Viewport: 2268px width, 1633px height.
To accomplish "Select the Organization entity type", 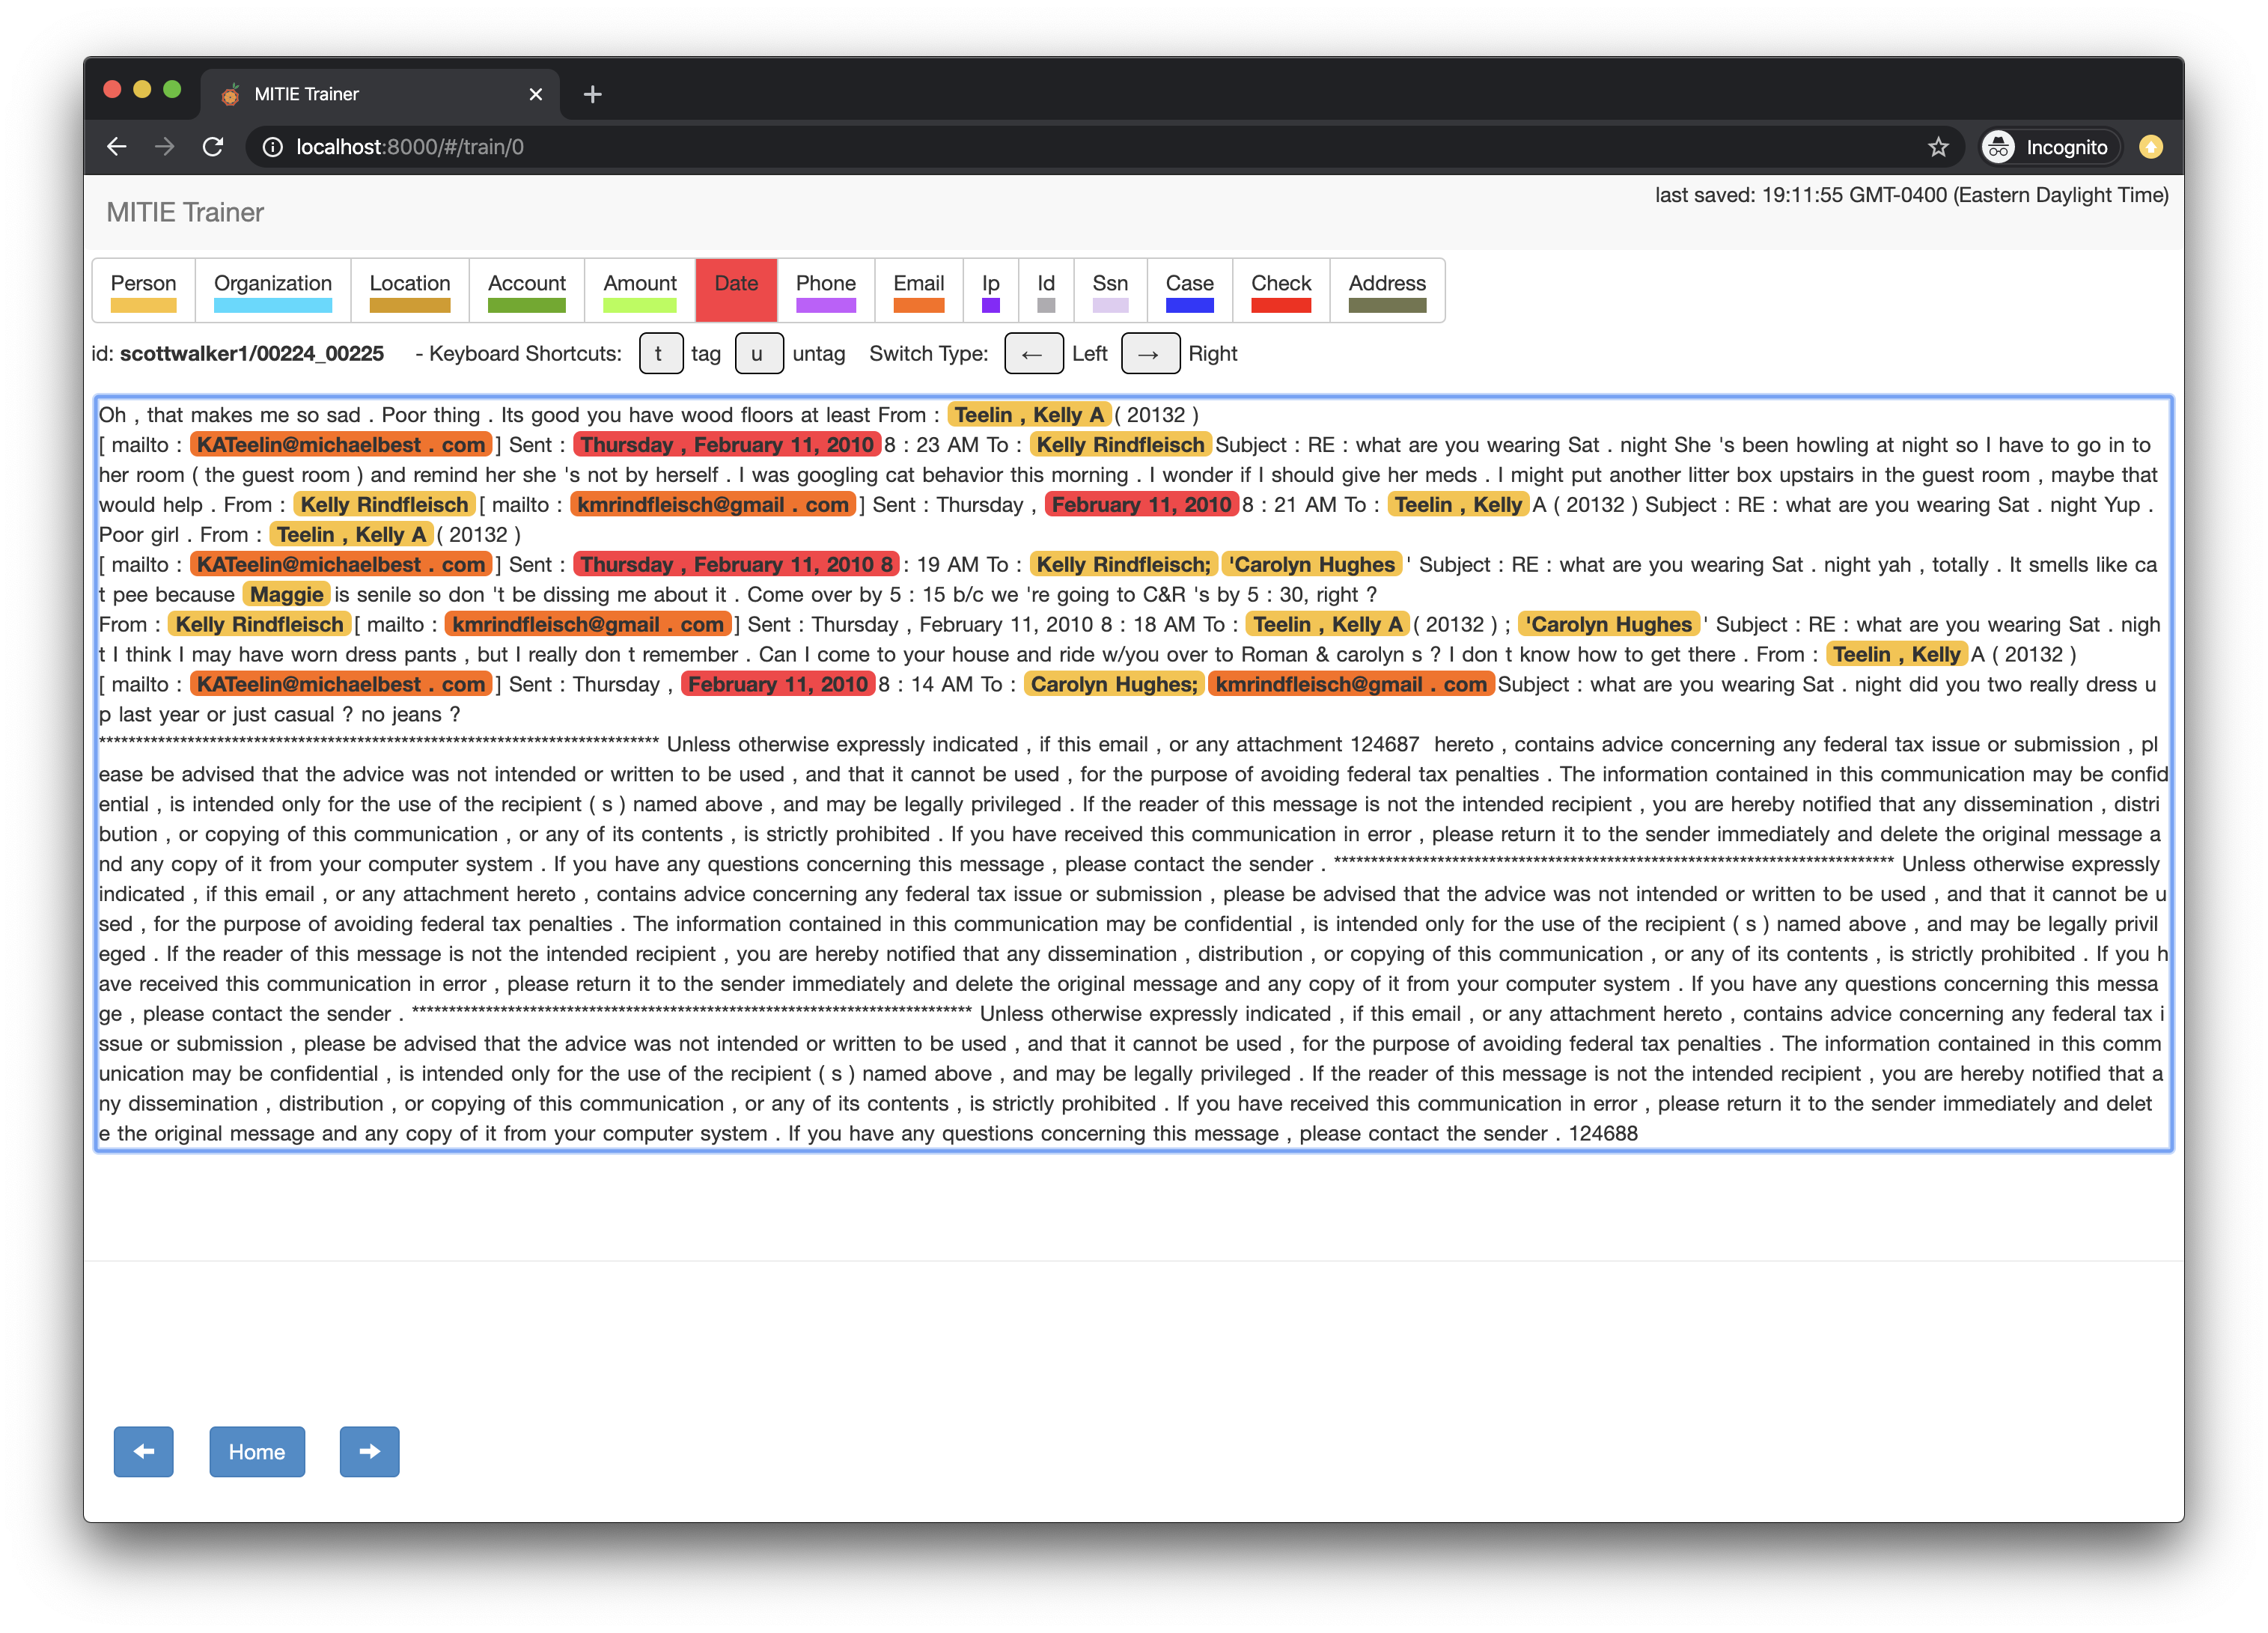I will coord(272,290).
